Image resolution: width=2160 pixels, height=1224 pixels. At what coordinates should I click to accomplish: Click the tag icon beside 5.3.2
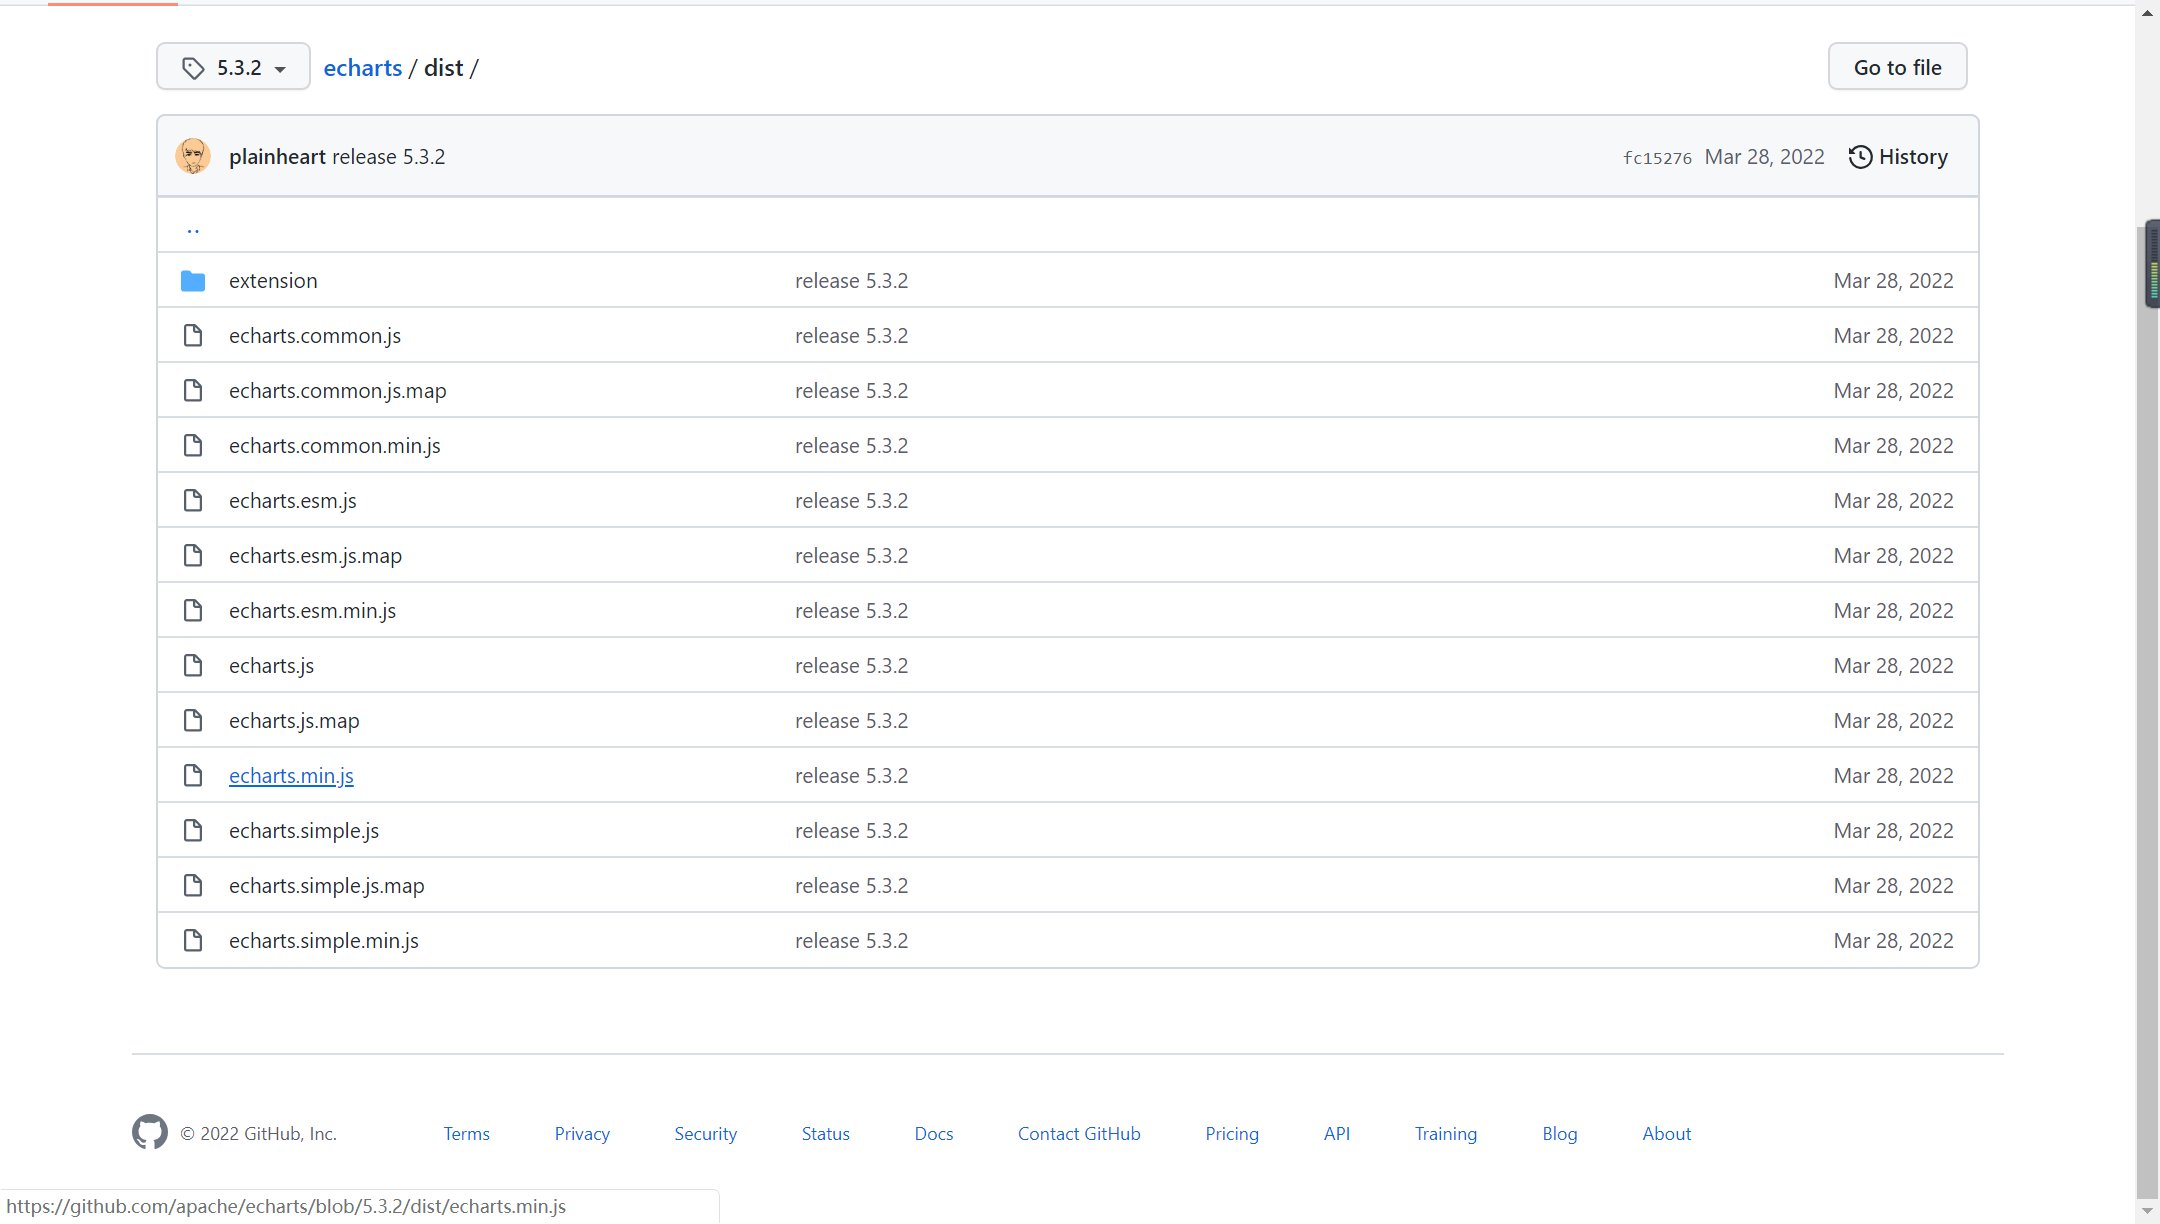tap(193, 68)
